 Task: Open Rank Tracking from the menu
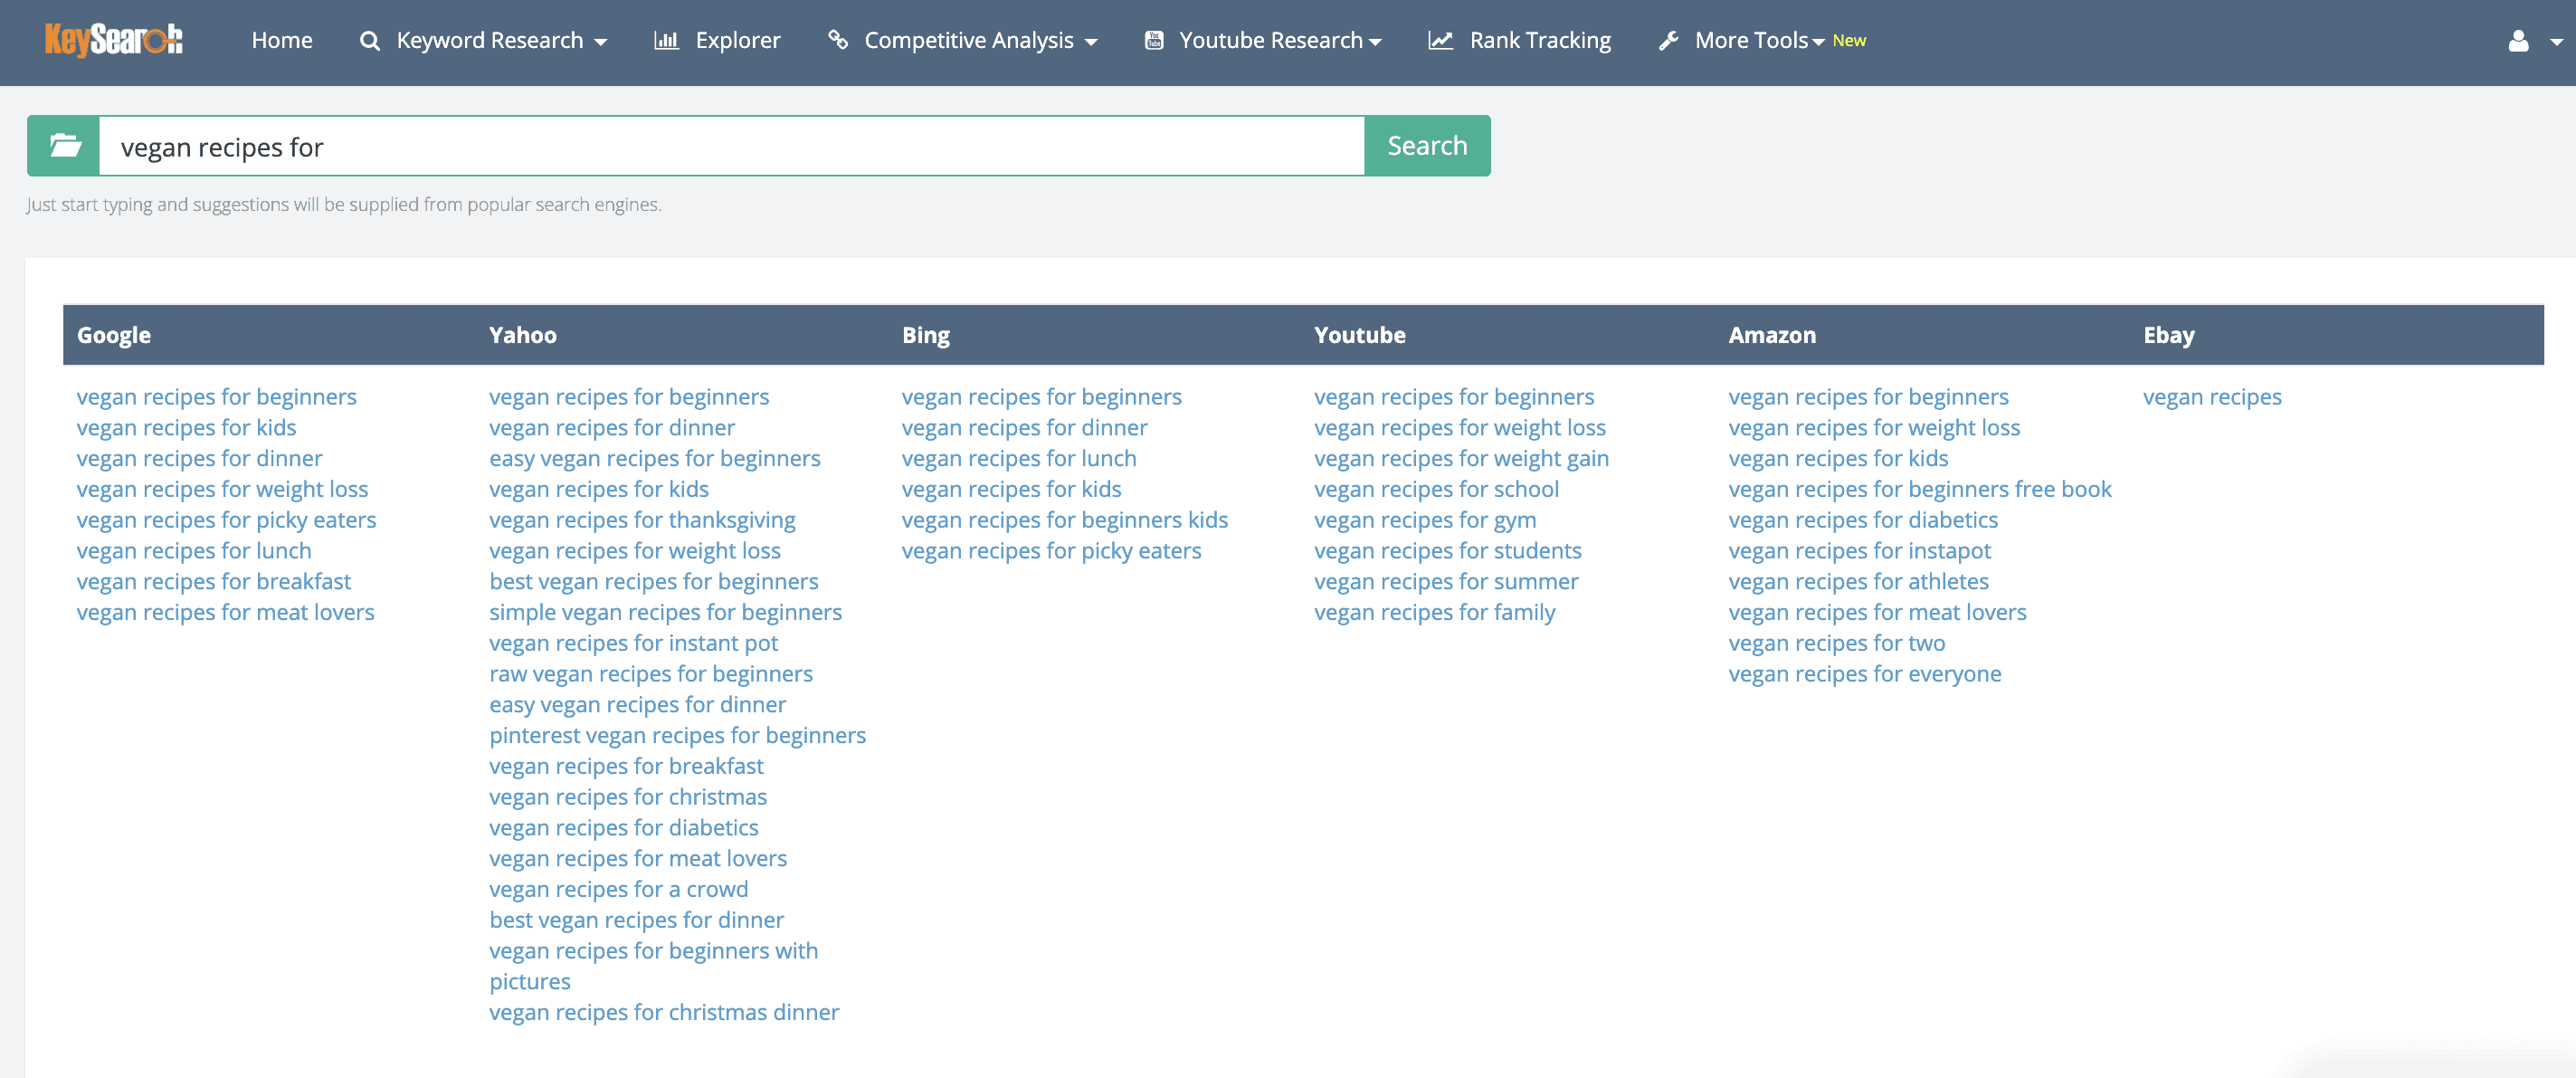(x=1539, y=40)
